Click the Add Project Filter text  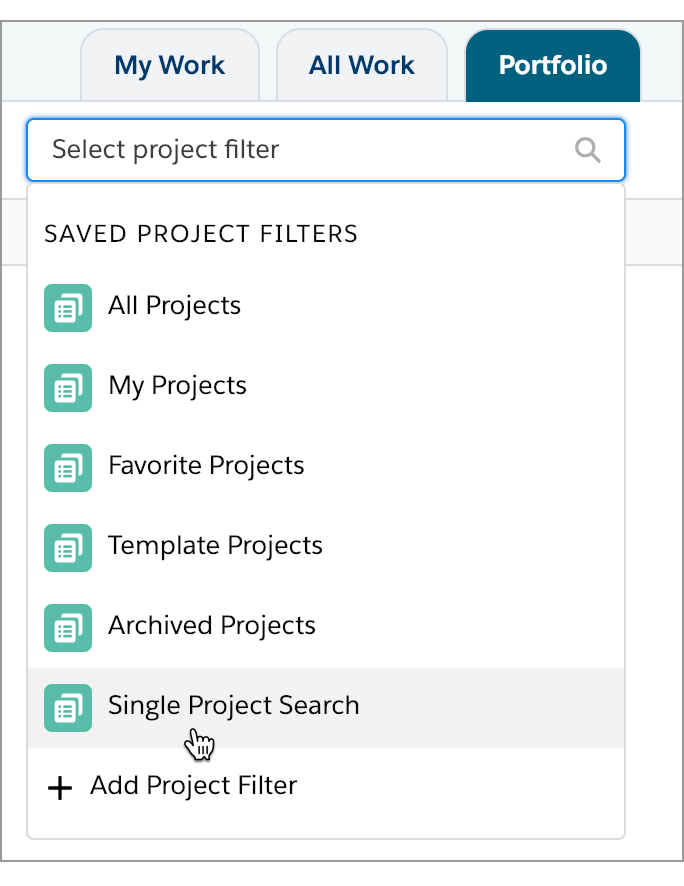(x=194, y=786)
